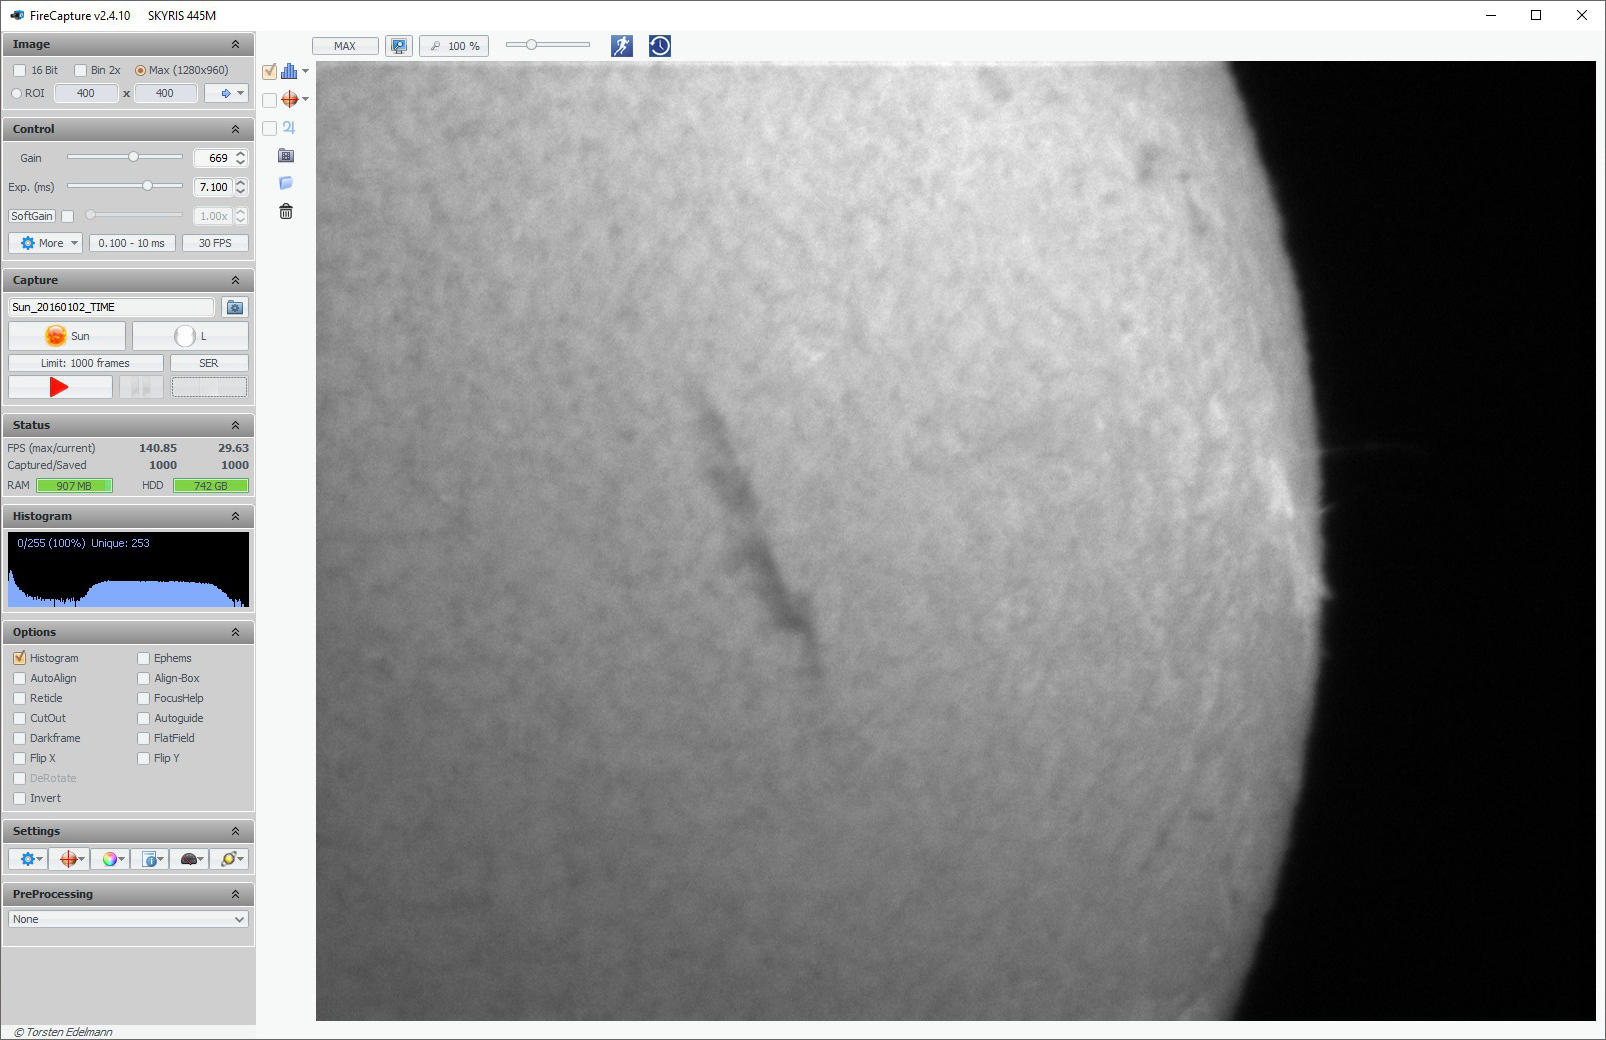This screenshot has height=1040, width=1606.
Task: Enable the AutoAlign option
Action: tap(20, 678)
